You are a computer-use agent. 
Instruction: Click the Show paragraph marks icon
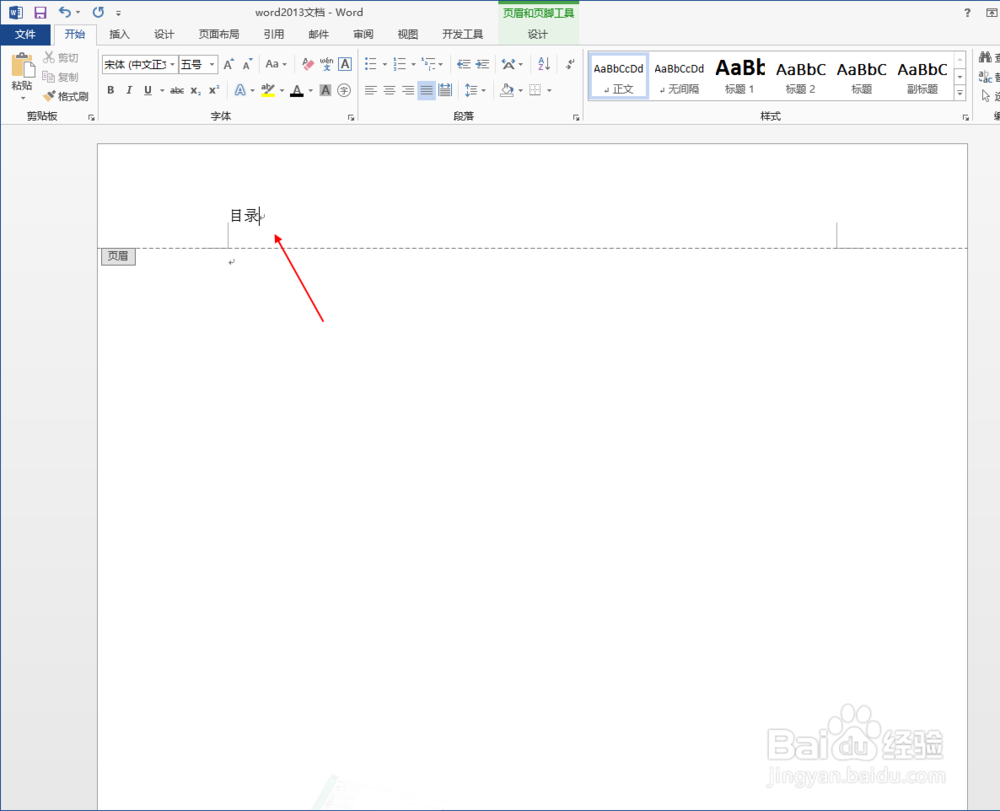click(x=570, y=64)
